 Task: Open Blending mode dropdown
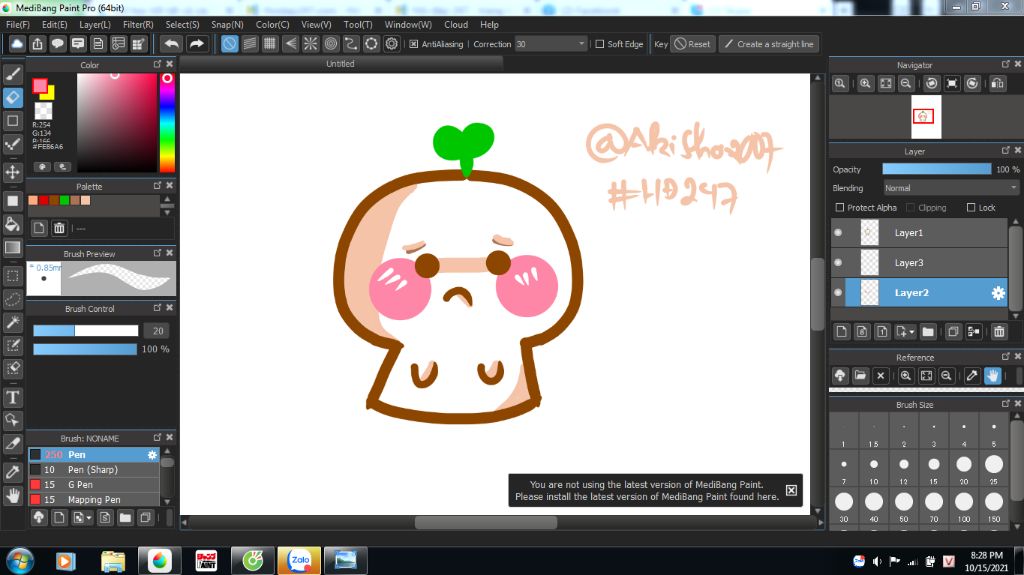coord(950,188)
